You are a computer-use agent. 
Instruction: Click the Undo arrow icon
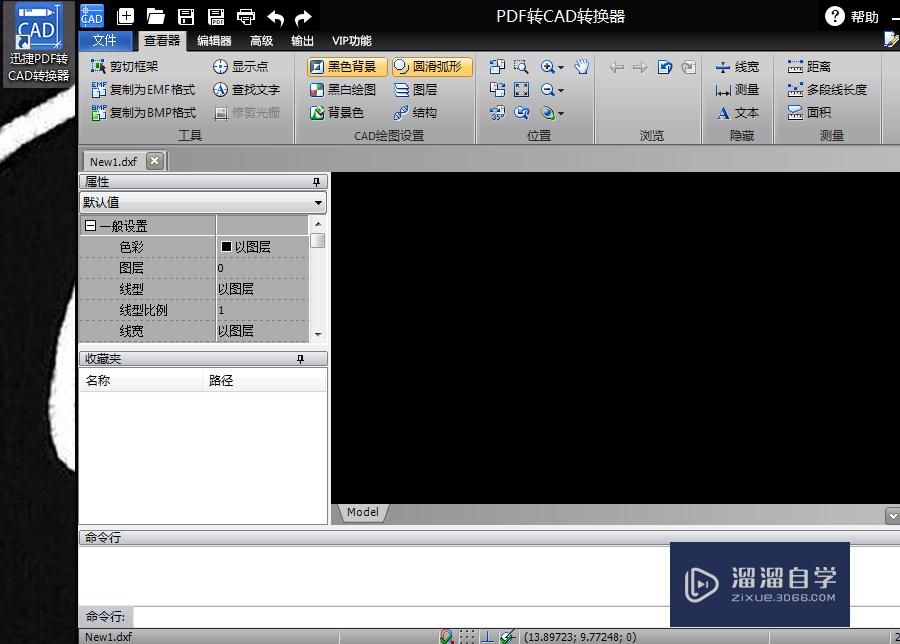275,17
